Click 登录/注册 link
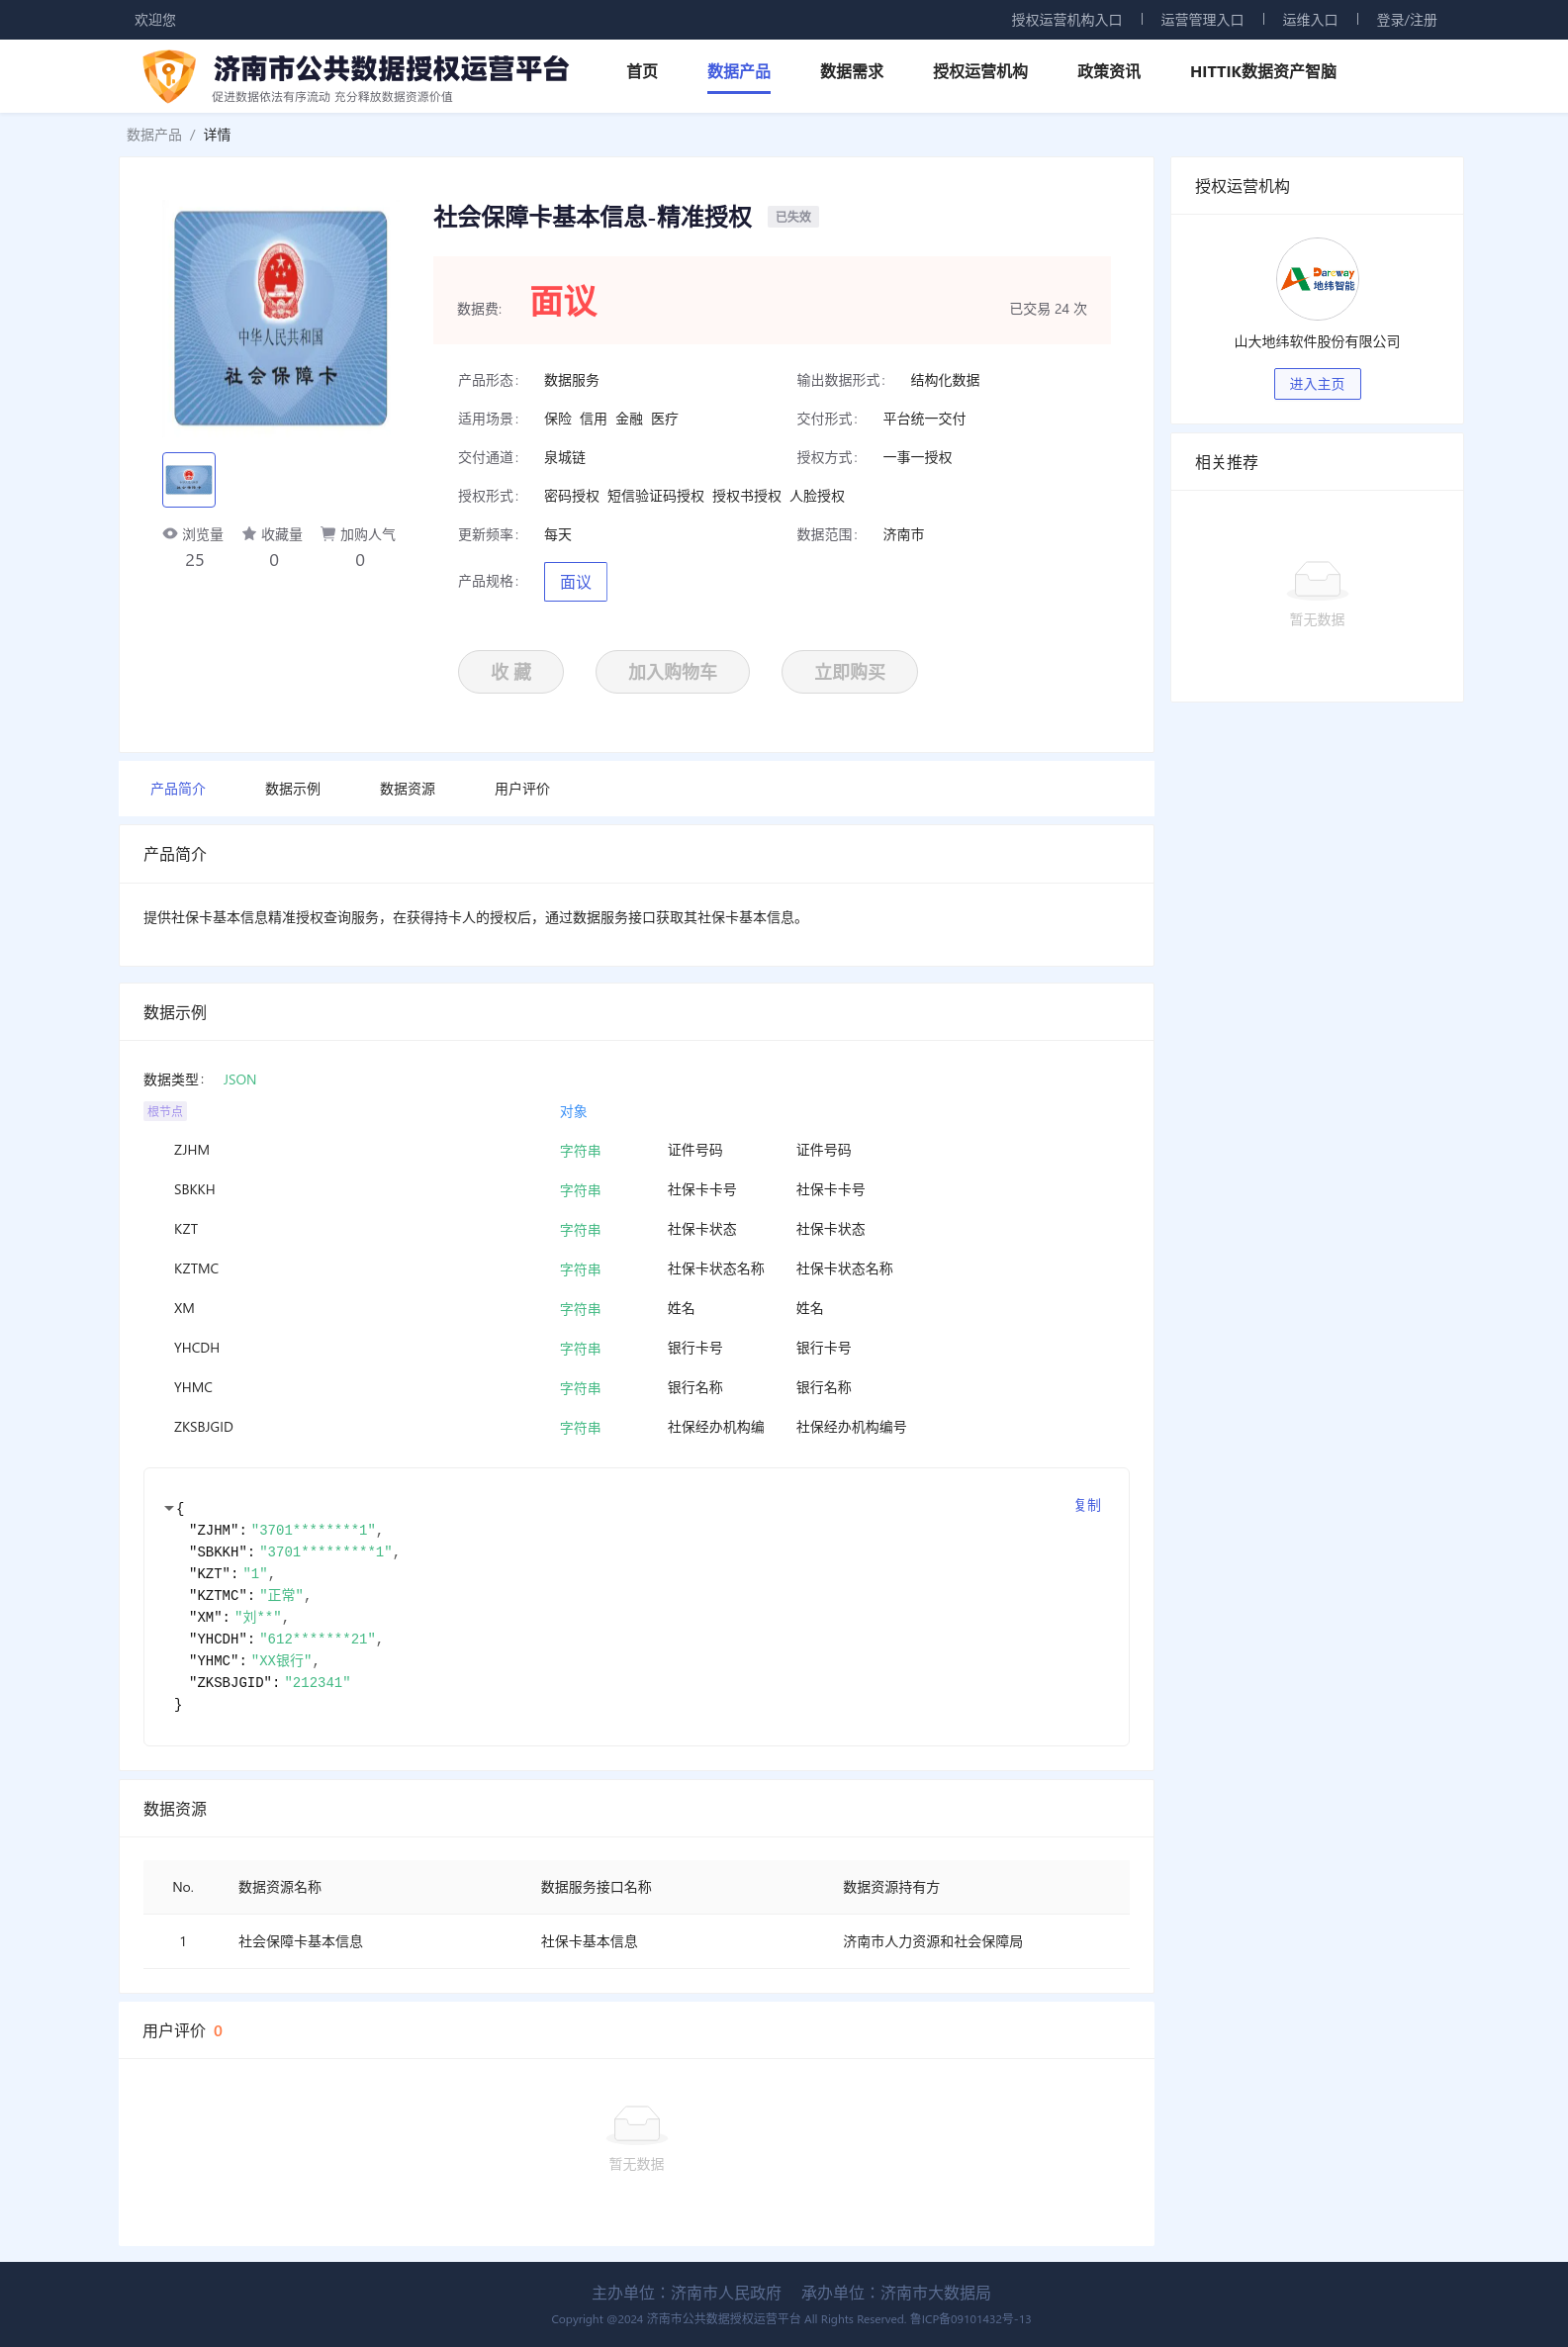This screenshot has width=1568, height=2347. click(x=1406, y=20)
